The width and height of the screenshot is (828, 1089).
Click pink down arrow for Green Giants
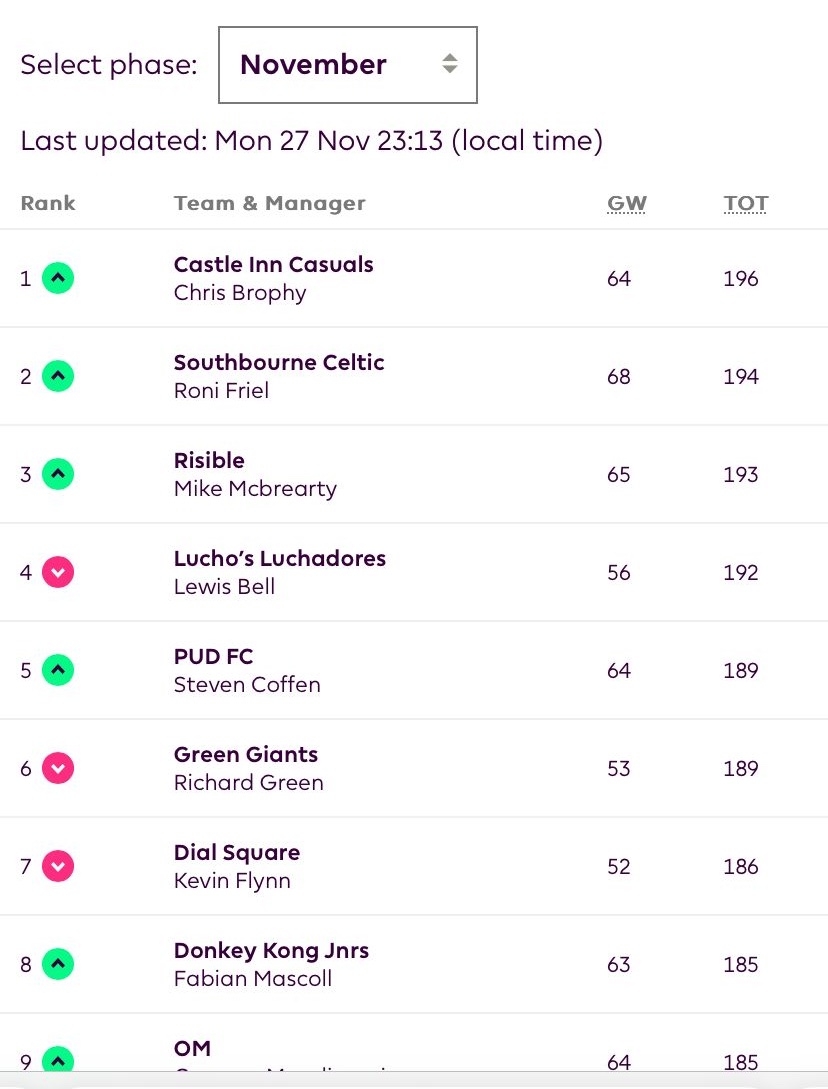(59, 769)
